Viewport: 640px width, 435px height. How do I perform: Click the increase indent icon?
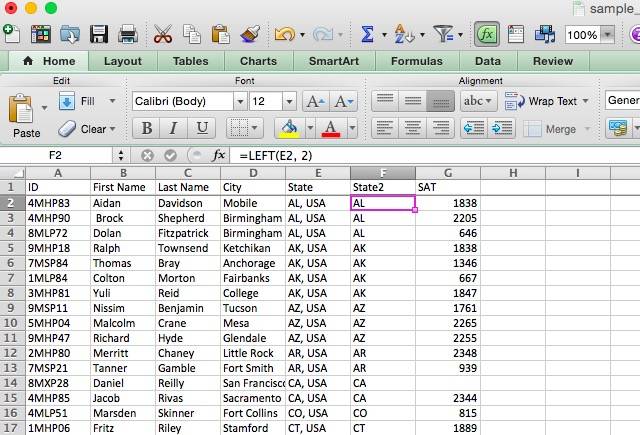[x=502, y=129]
